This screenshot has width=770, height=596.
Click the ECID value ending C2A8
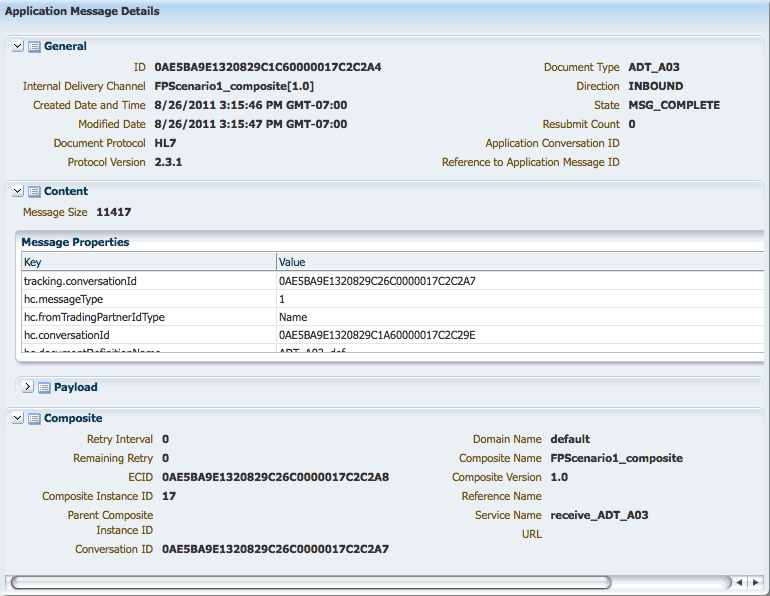pos(275,477)
